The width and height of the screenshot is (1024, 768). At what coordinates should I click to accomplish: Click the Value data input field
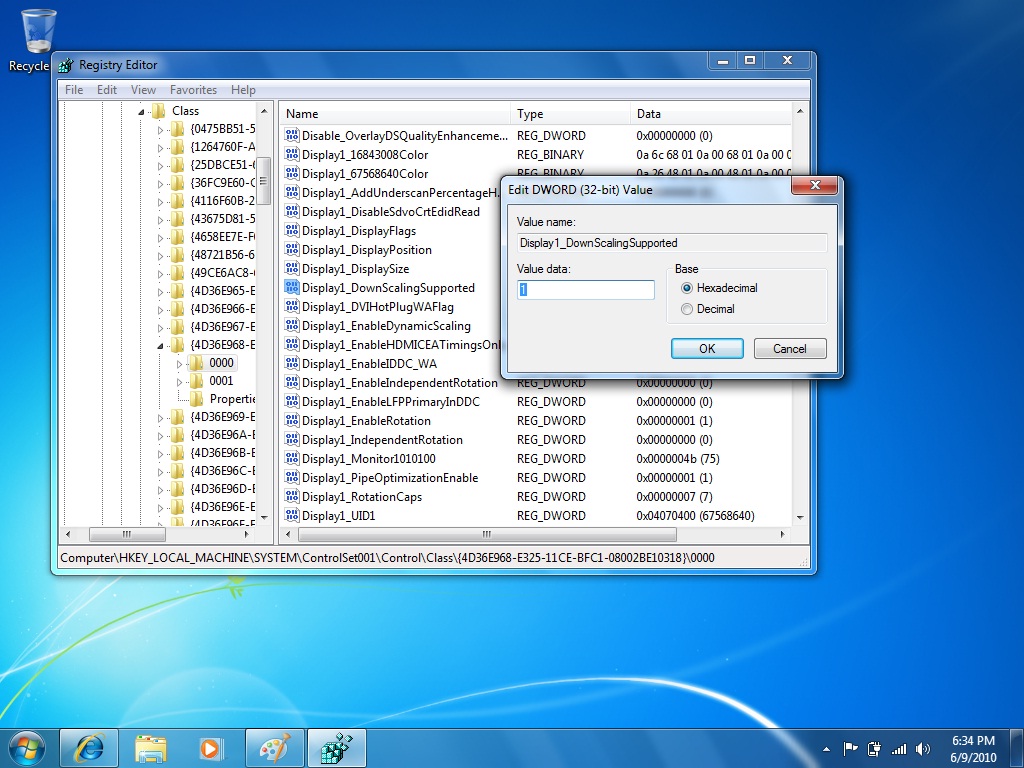coord(586,289)
